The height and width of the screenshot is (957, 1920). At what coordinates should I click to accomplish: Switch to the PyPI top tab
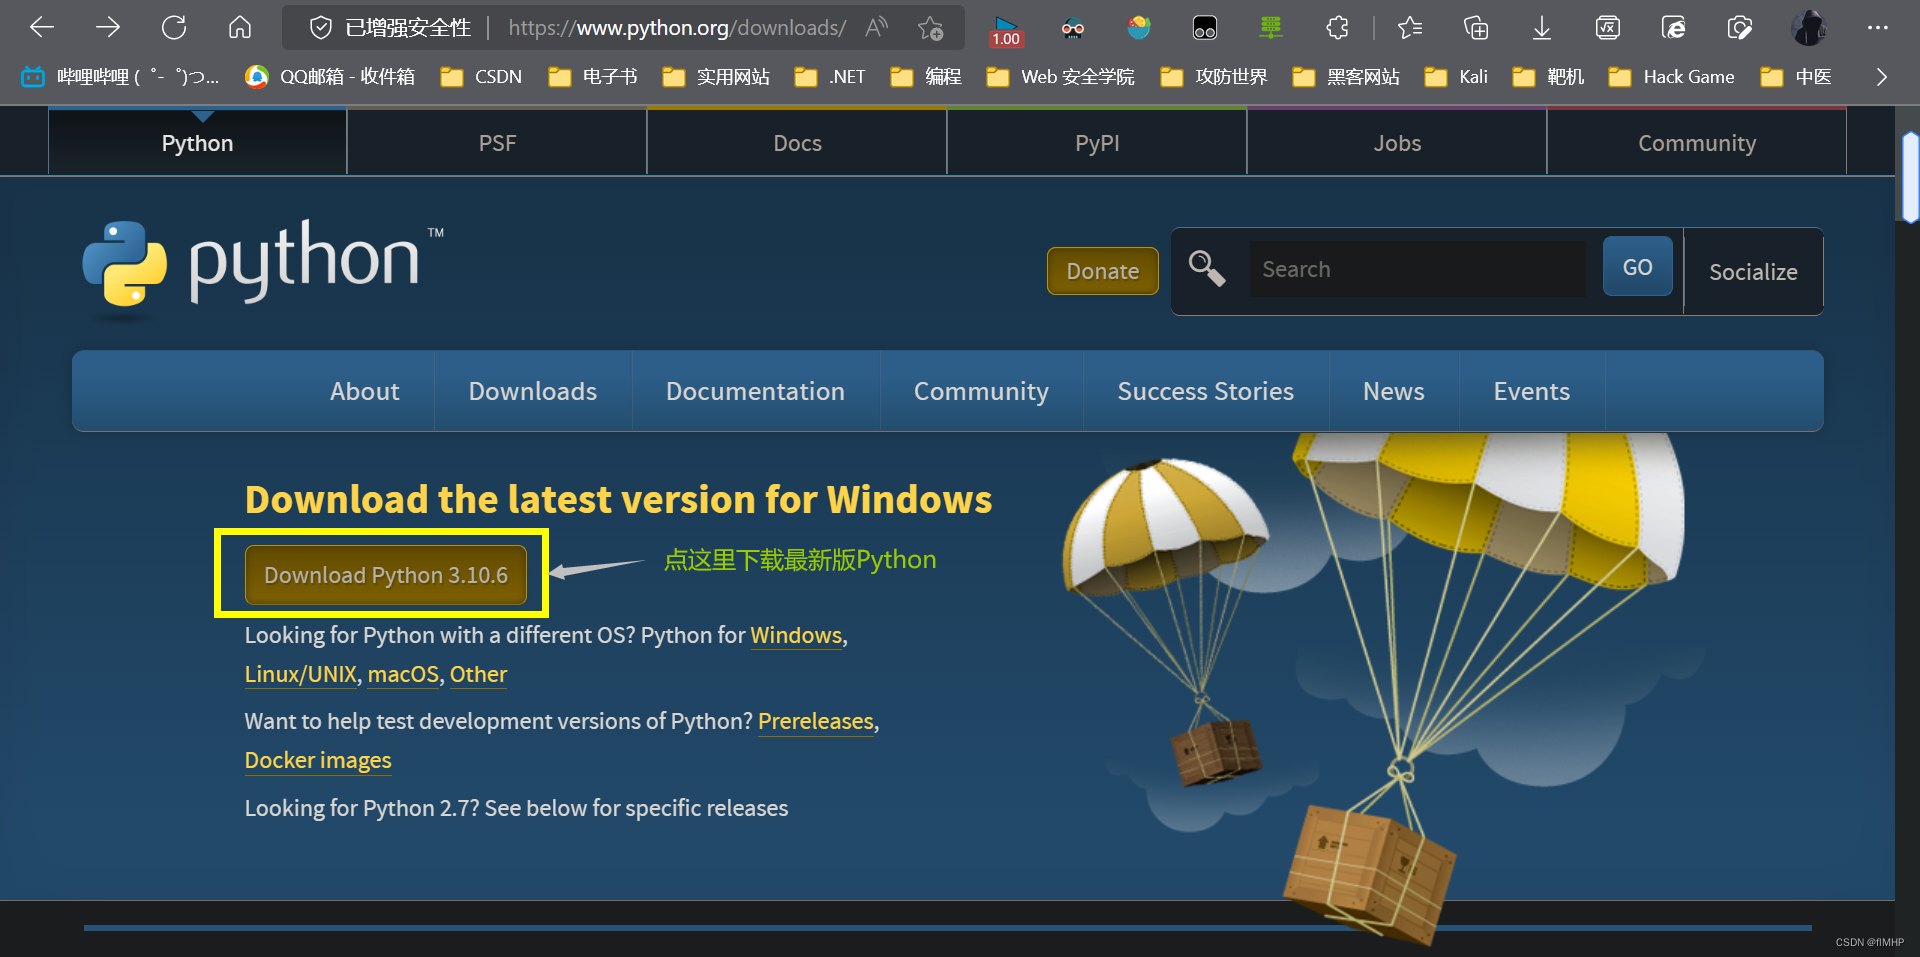point(1096,143)
